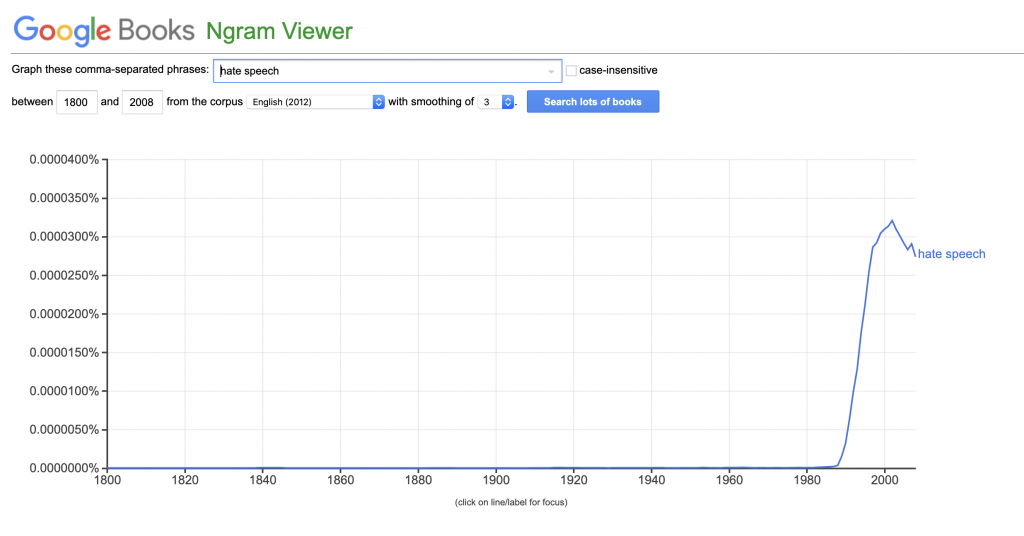Click the peak of the blue graph line
The height and width of the screenshot is (536, 1024).
tap(891, 221)
